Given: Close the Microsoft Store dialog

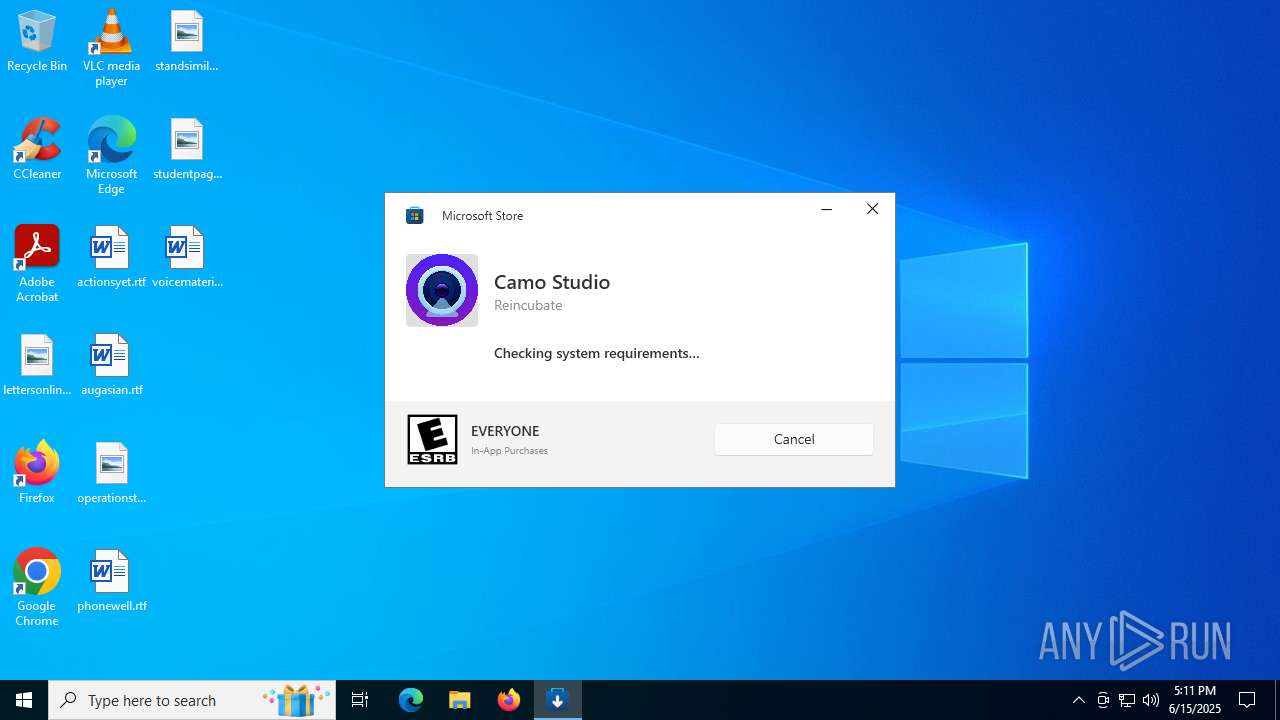Looking at the screenshot, I should 872,209.
